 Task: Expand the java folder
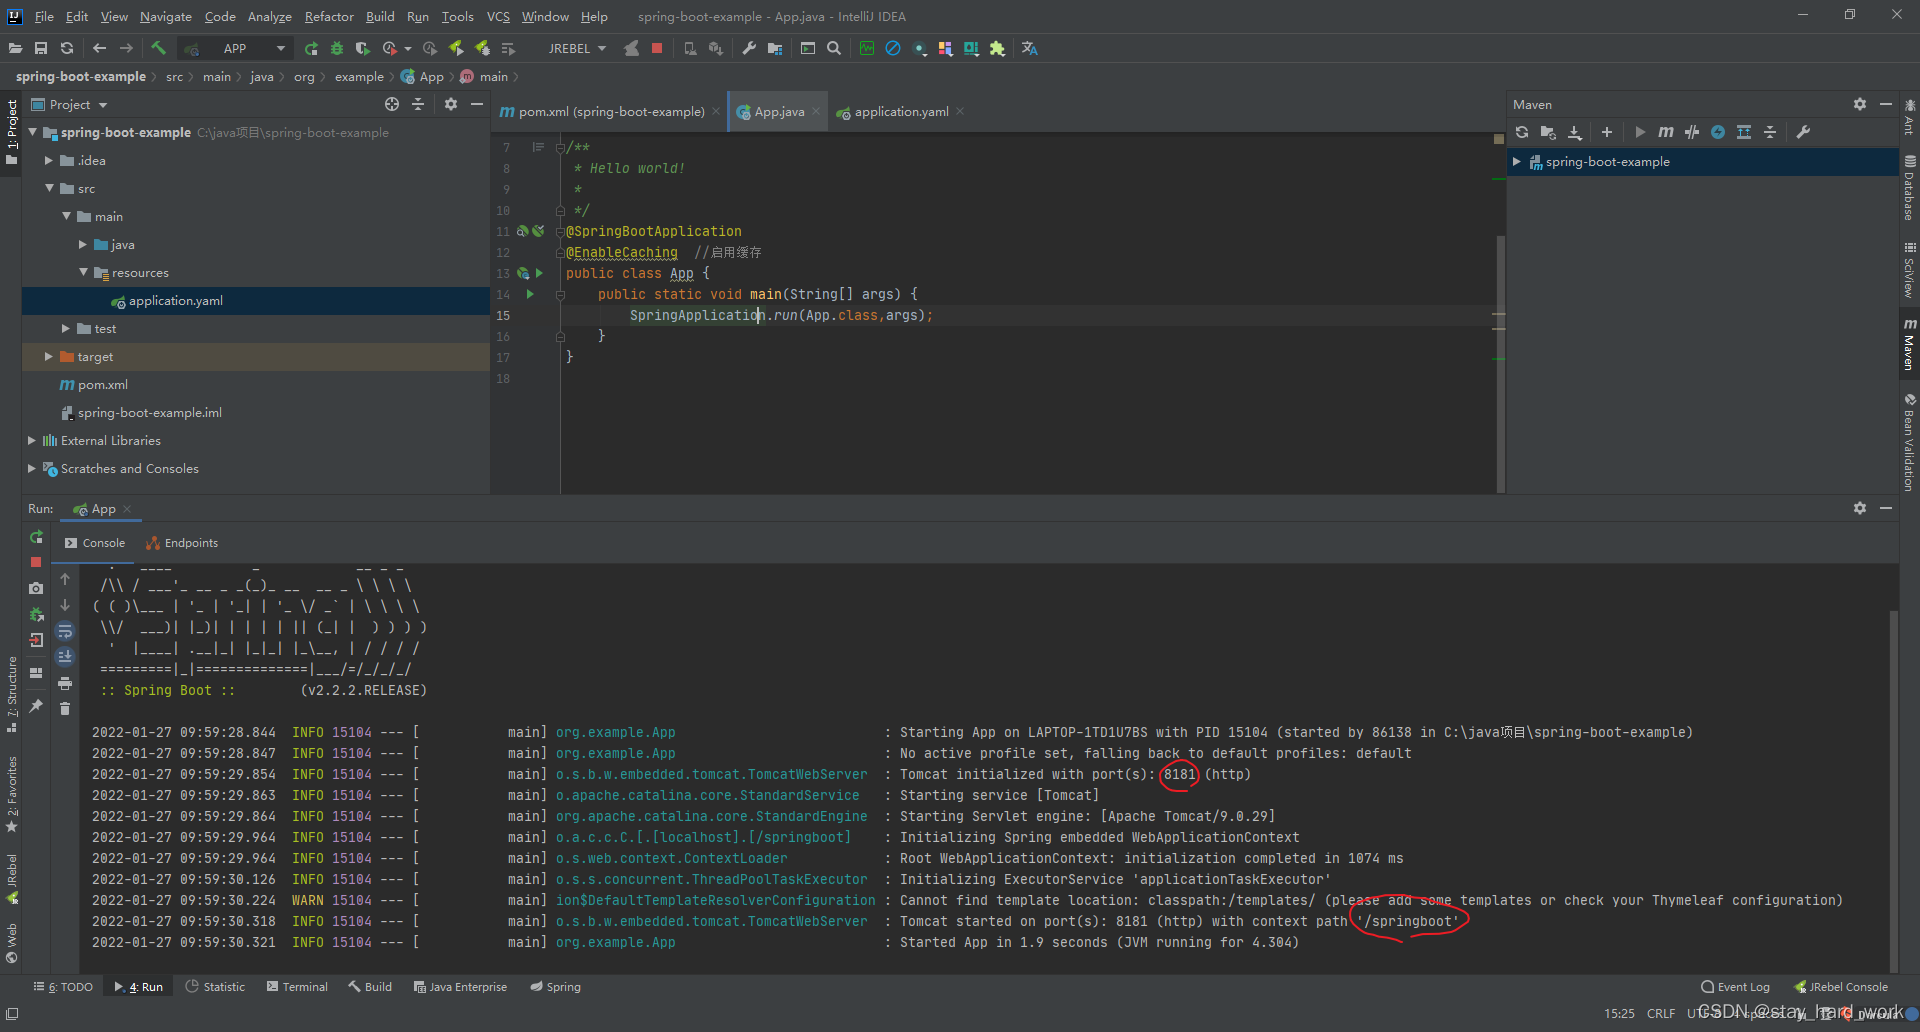click(82, 244)
